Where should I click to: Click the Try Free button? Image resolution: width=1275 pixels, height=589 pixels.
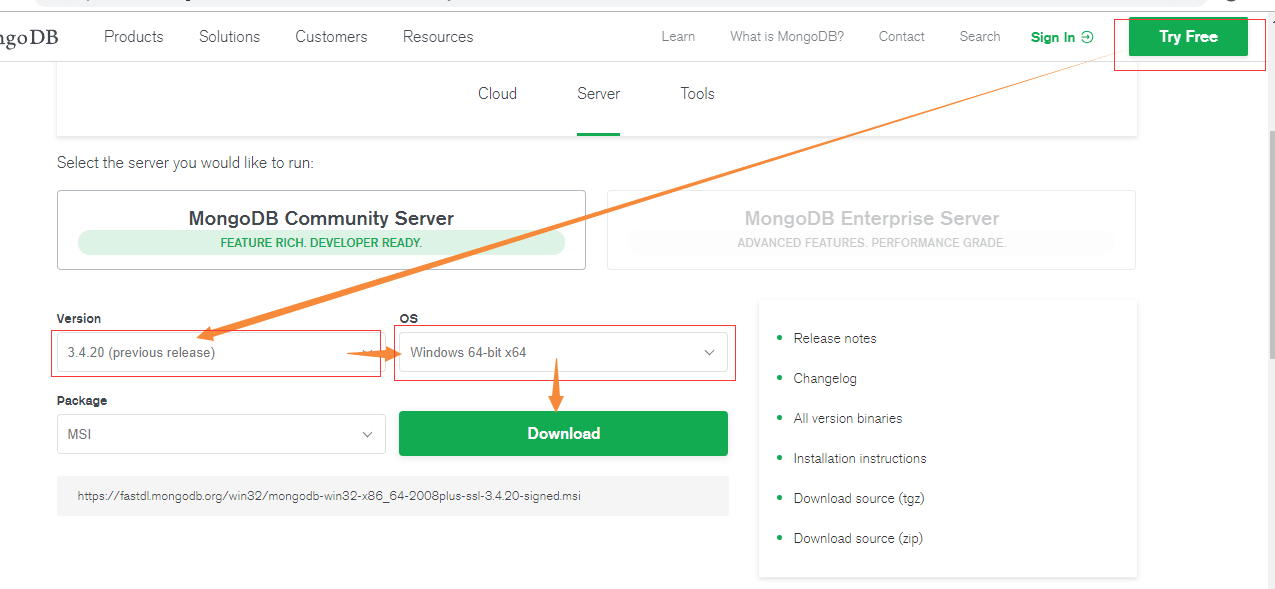point(1188,37)
